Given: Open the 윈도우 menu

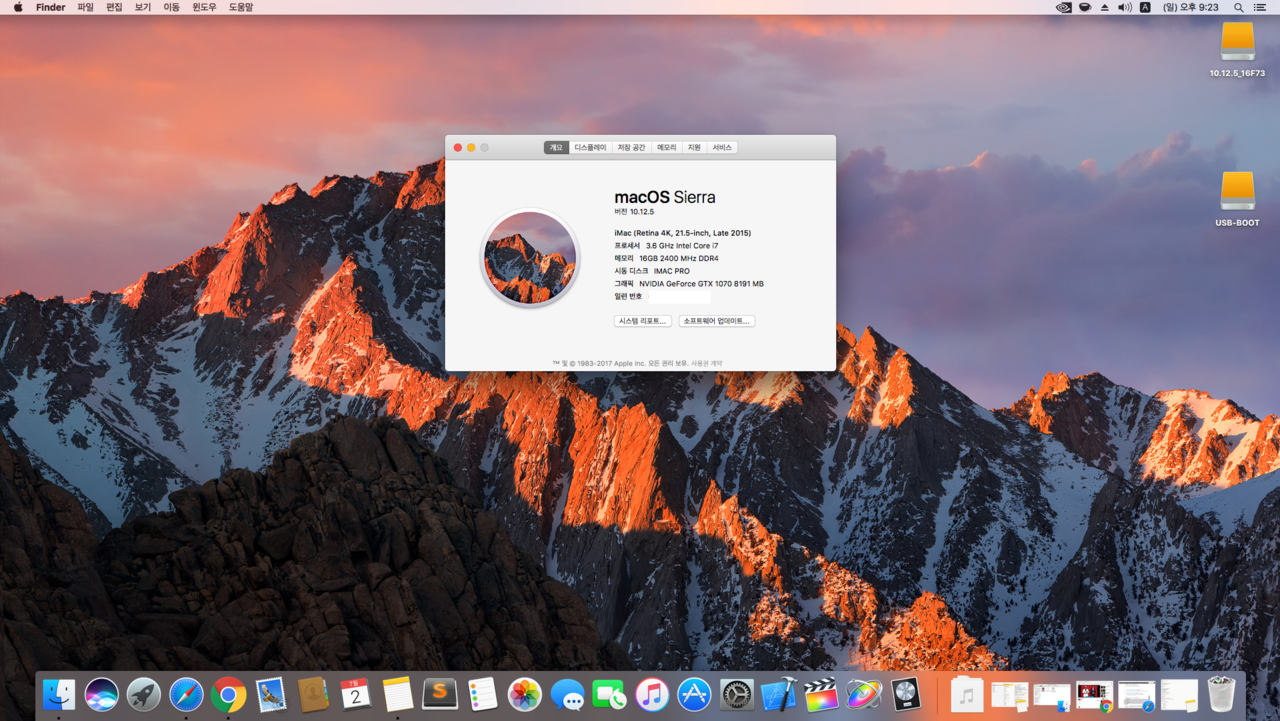Looking at the screenshot, I should (204, 7).
